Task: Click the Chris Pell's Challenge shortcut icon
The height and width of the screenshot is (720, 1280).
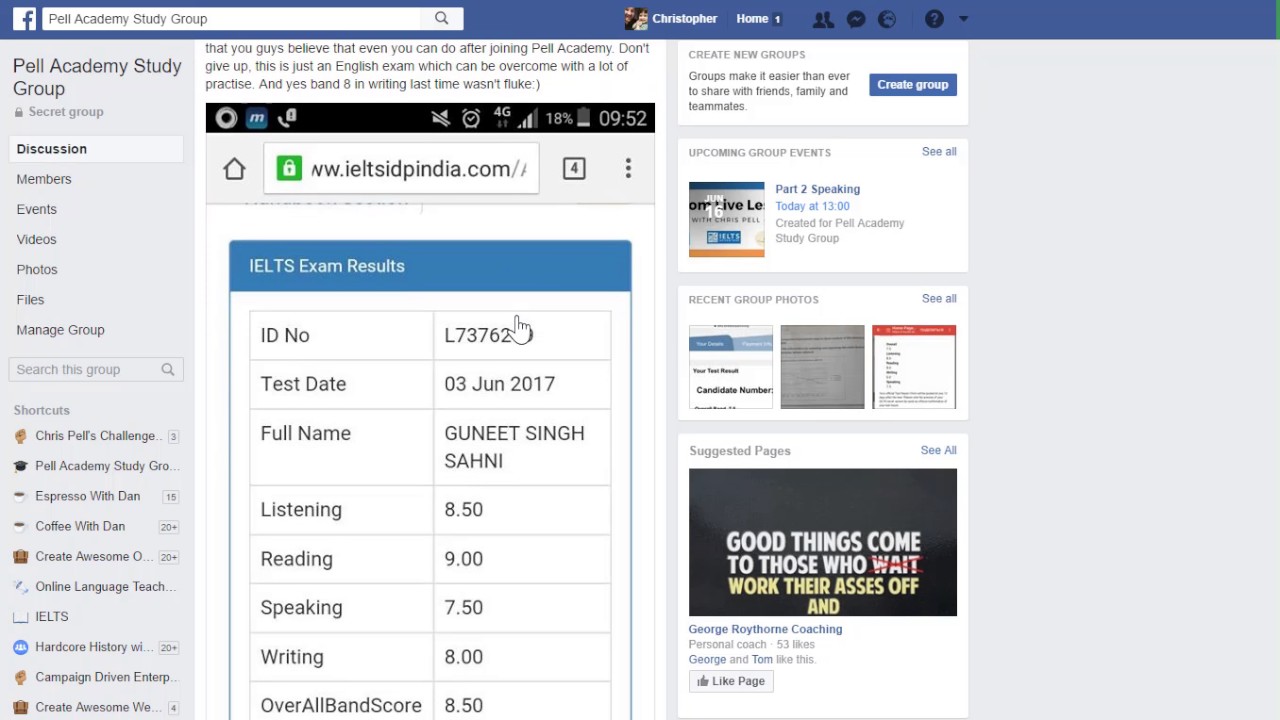Action: pos(20,436)
